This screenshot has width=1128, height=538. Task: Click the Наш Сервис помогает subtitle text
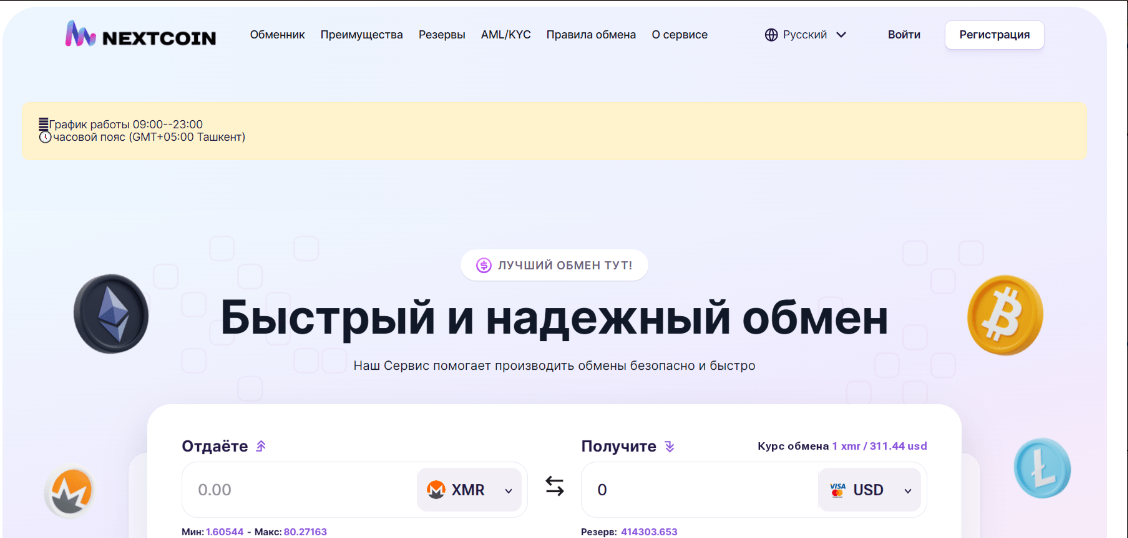click(555, 366)
